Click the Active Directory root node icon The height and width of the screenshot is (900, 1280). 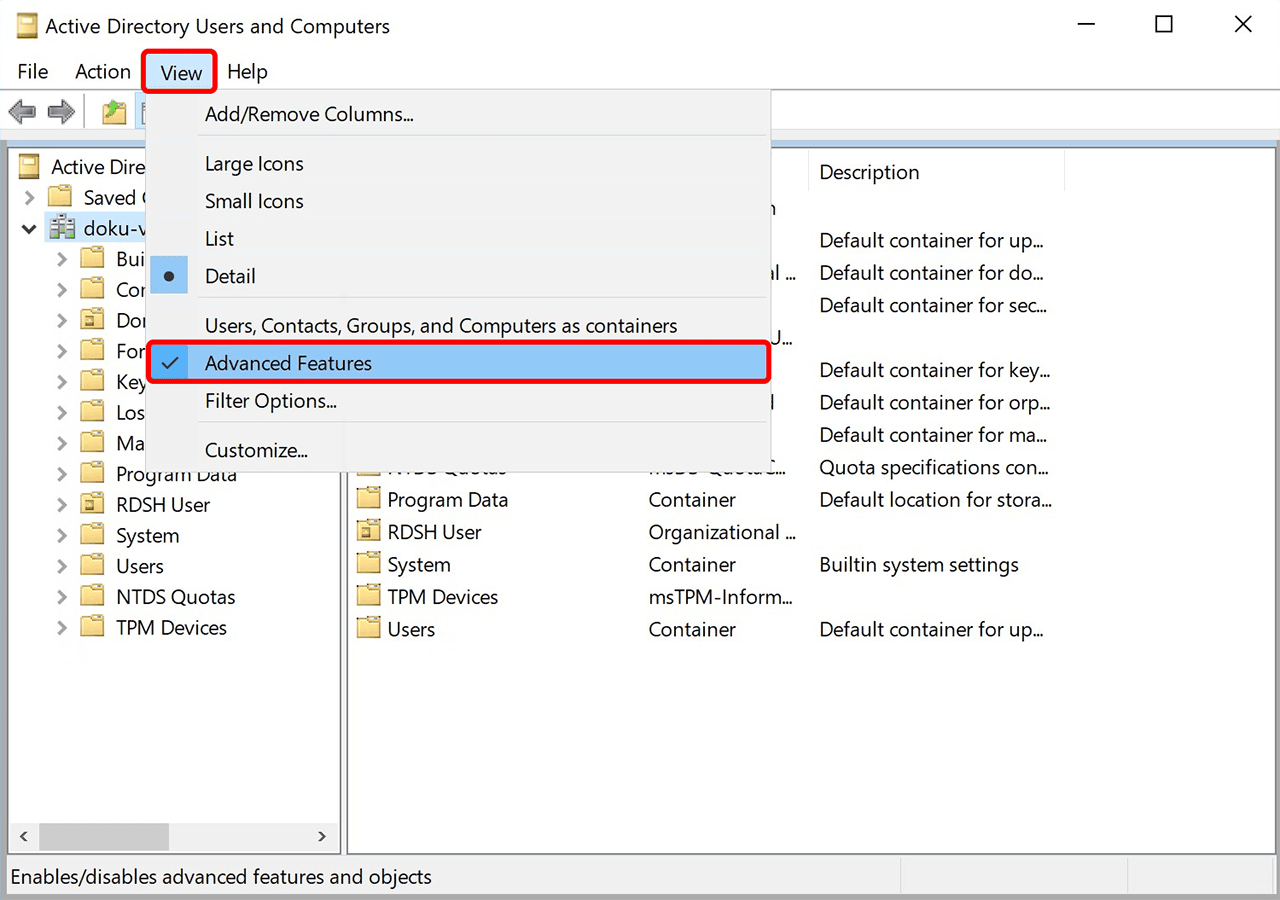(29, 166)
